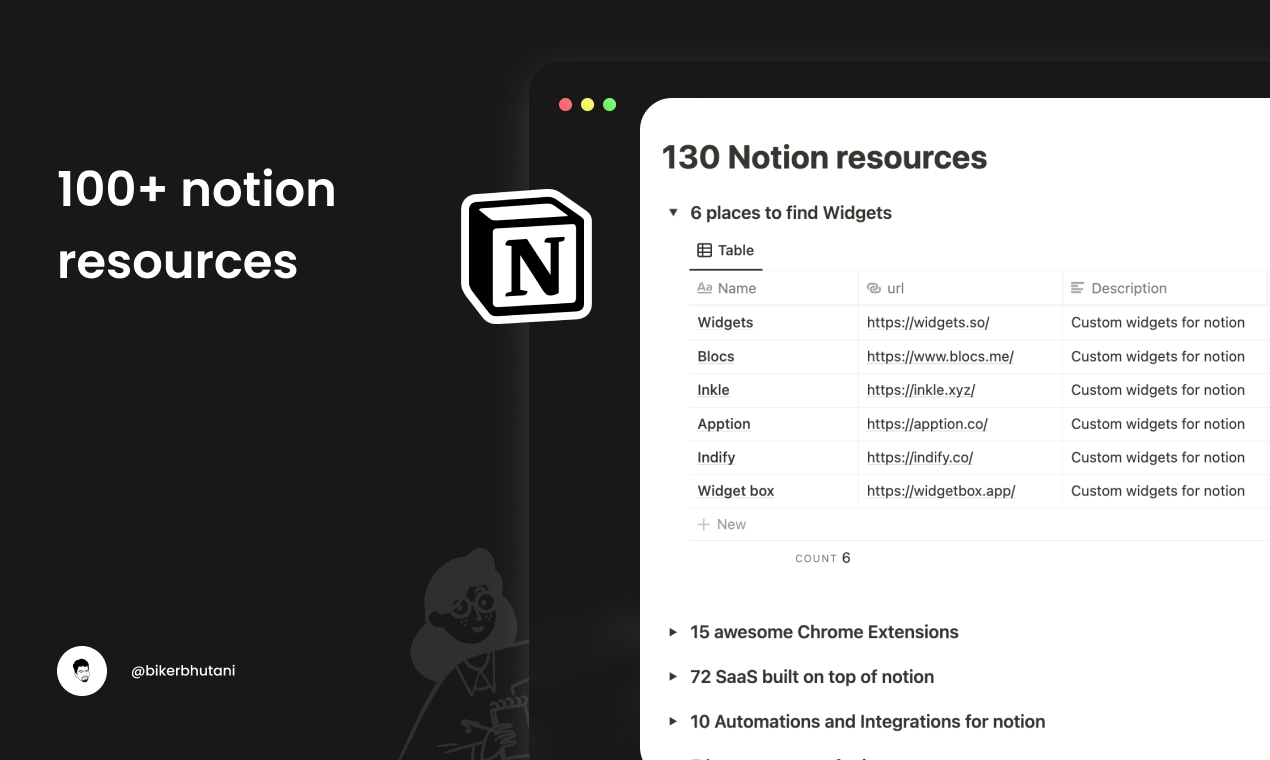Select the Blocs name cell
1270x760 pixels.
pyautogui.click(x=774, y=356)
